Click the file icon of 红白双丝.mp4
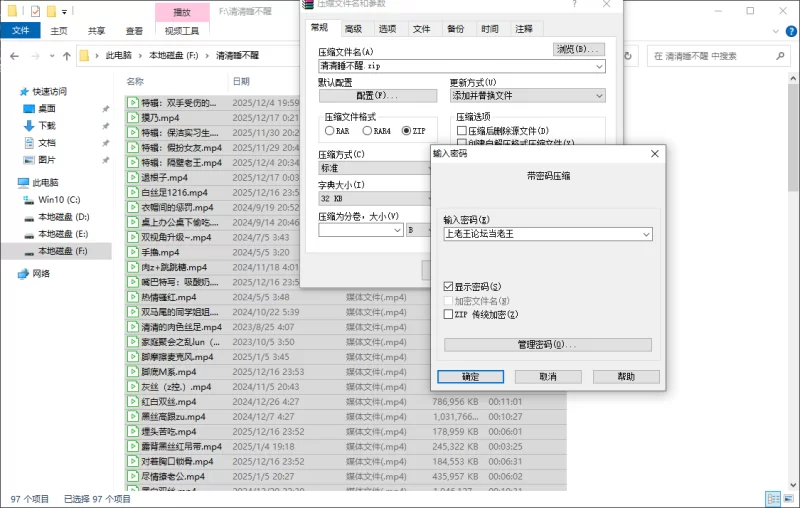800x508 pixels. [x=133, y=401]
